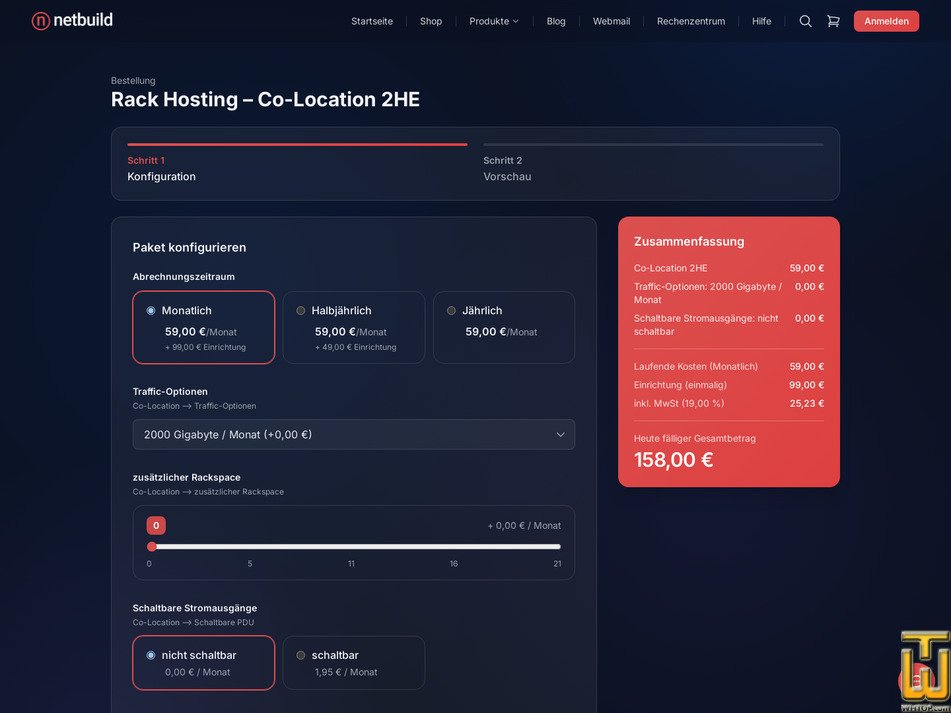
Task: Click the Zusammenfassung heading
Action: [x=689, y=241]
